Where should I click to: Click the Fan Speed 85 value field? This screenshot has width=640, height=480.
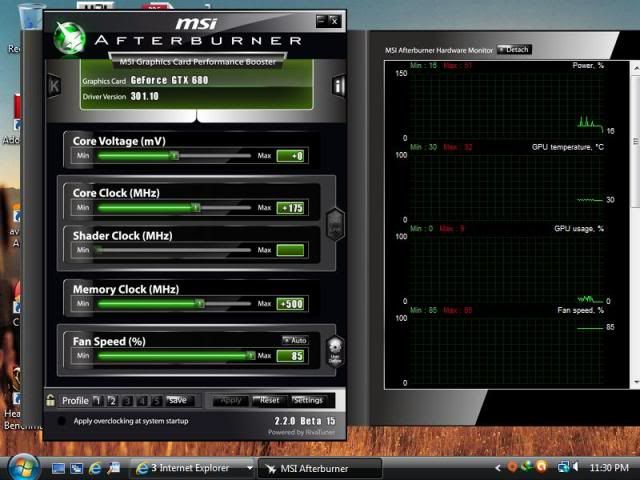[x=290, y=356]
